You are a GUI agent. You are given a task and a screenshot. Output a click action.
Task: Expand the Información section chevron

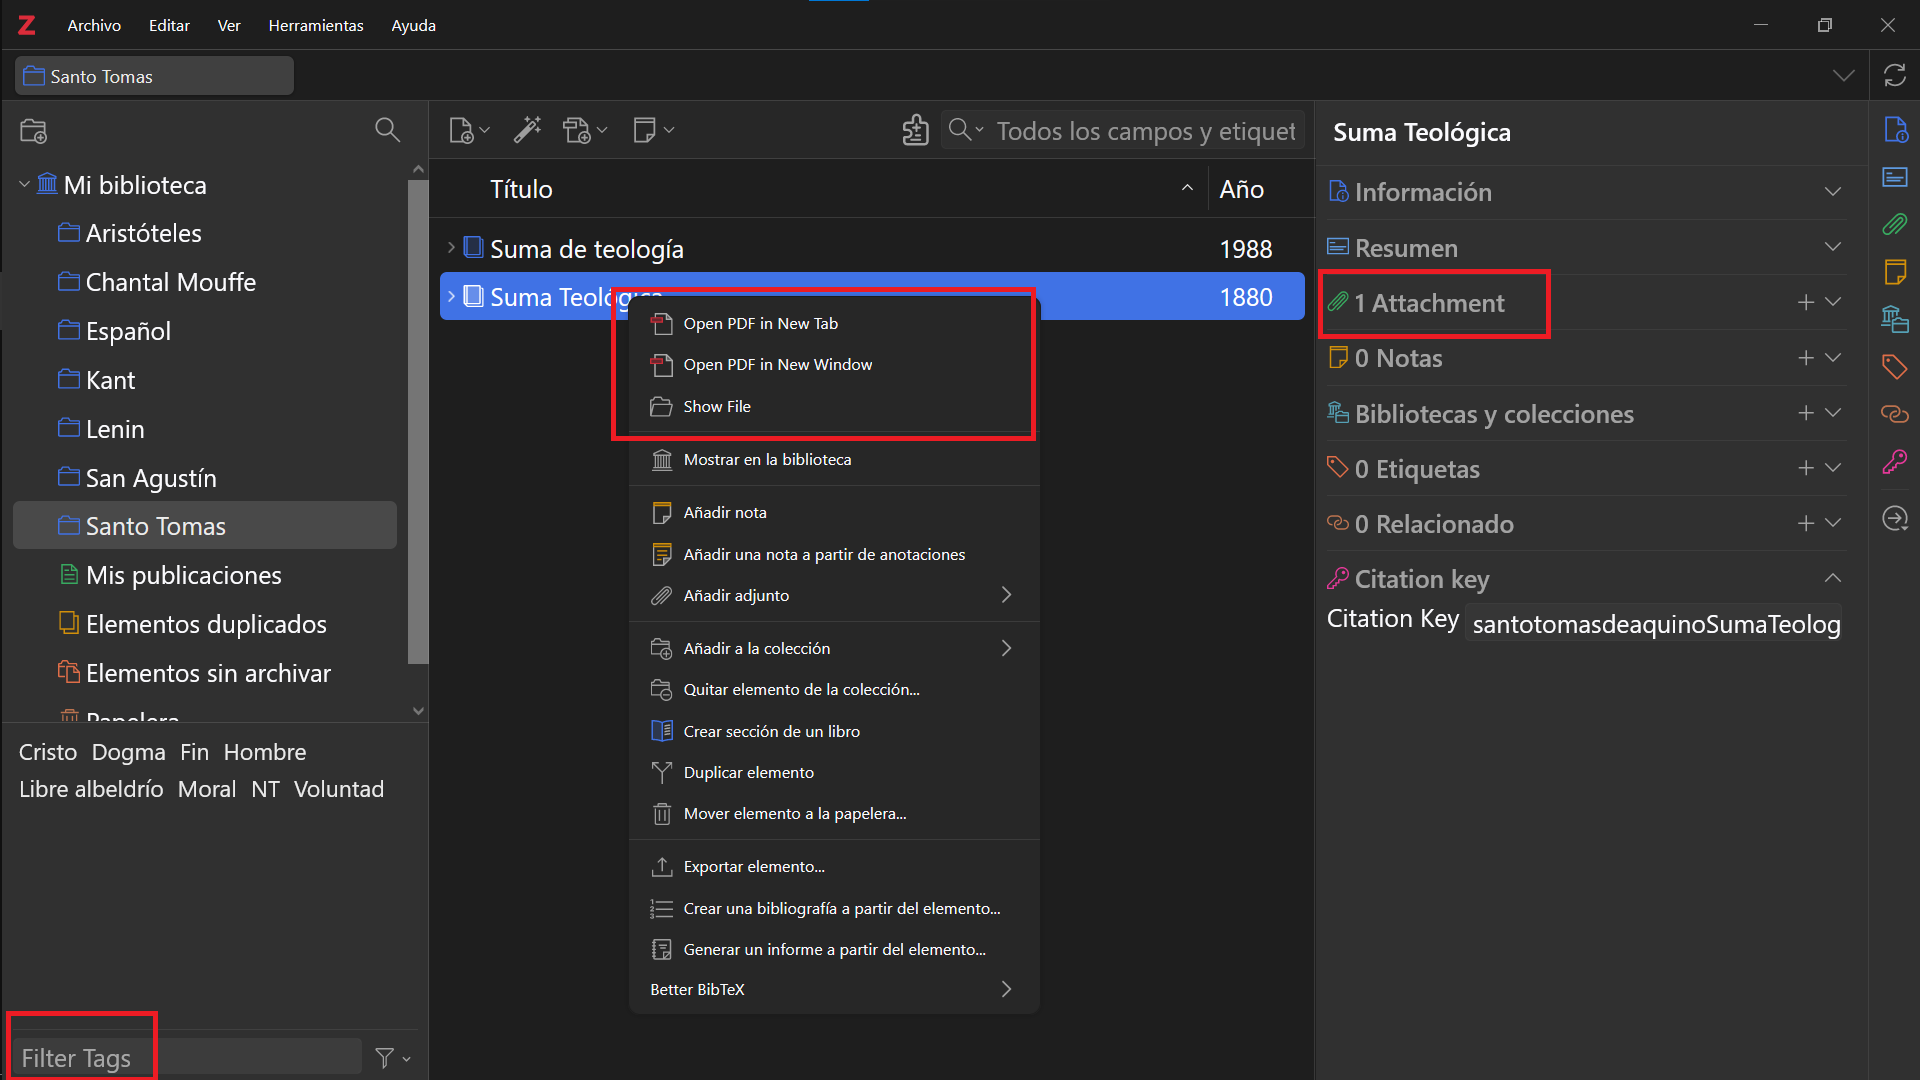tap(1832, 192)
